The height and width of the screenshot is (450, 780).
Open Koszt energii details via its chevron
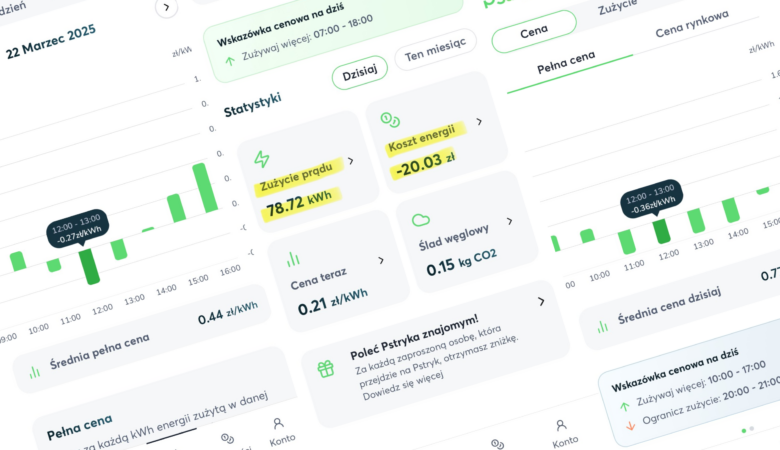pos(479,121)
